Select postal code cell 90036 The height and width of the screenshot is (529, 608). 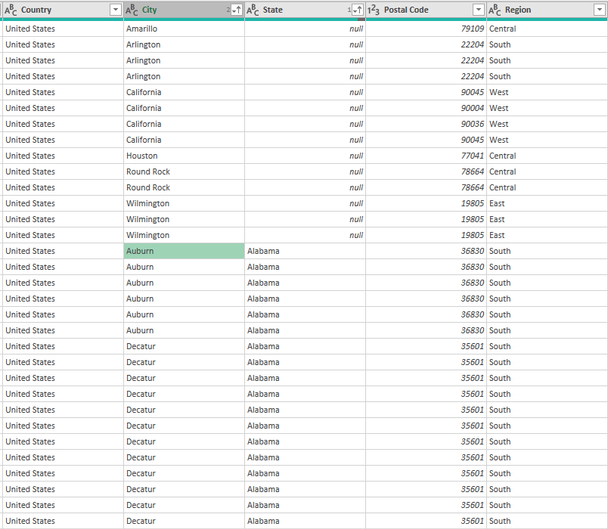426,124
